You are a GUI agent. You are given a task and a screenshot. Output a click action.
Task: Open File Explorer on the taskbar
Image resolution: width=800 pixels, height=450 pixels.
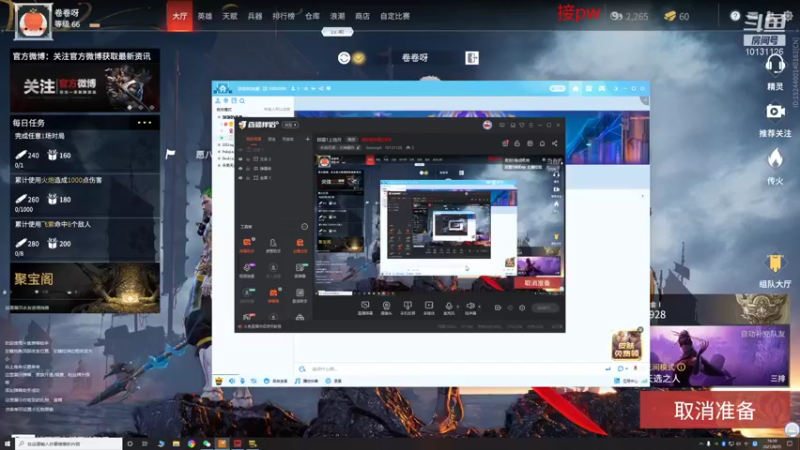point(176,444)
